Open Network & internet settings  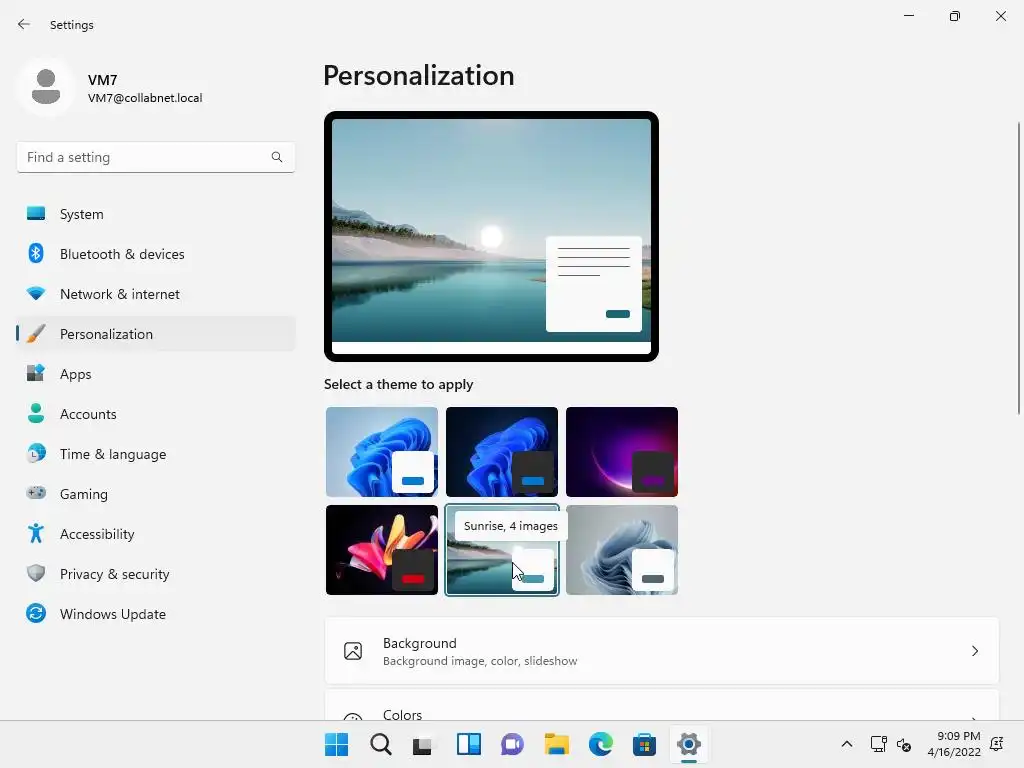(156, 294)
